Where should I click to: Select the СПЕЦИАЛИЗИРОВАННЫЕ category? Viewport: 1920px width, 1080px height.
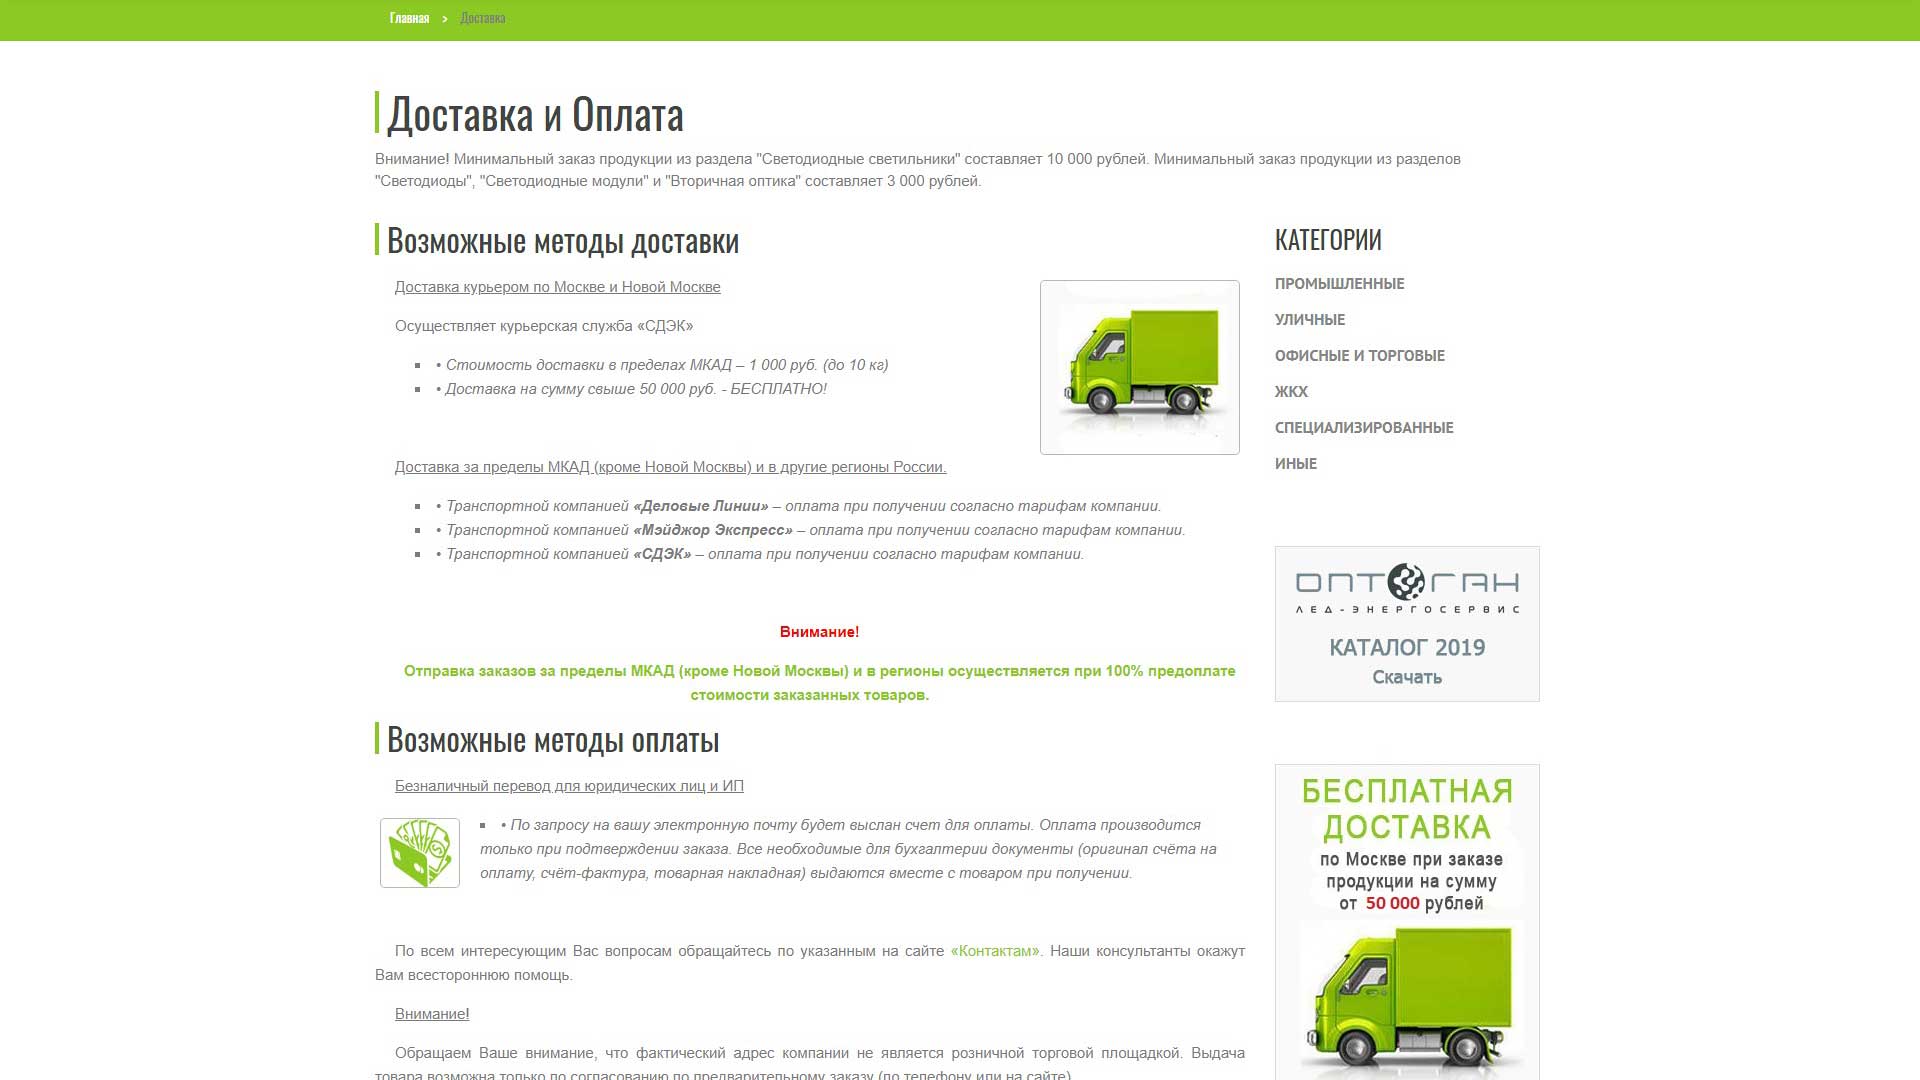click(x=1364, y=427)
